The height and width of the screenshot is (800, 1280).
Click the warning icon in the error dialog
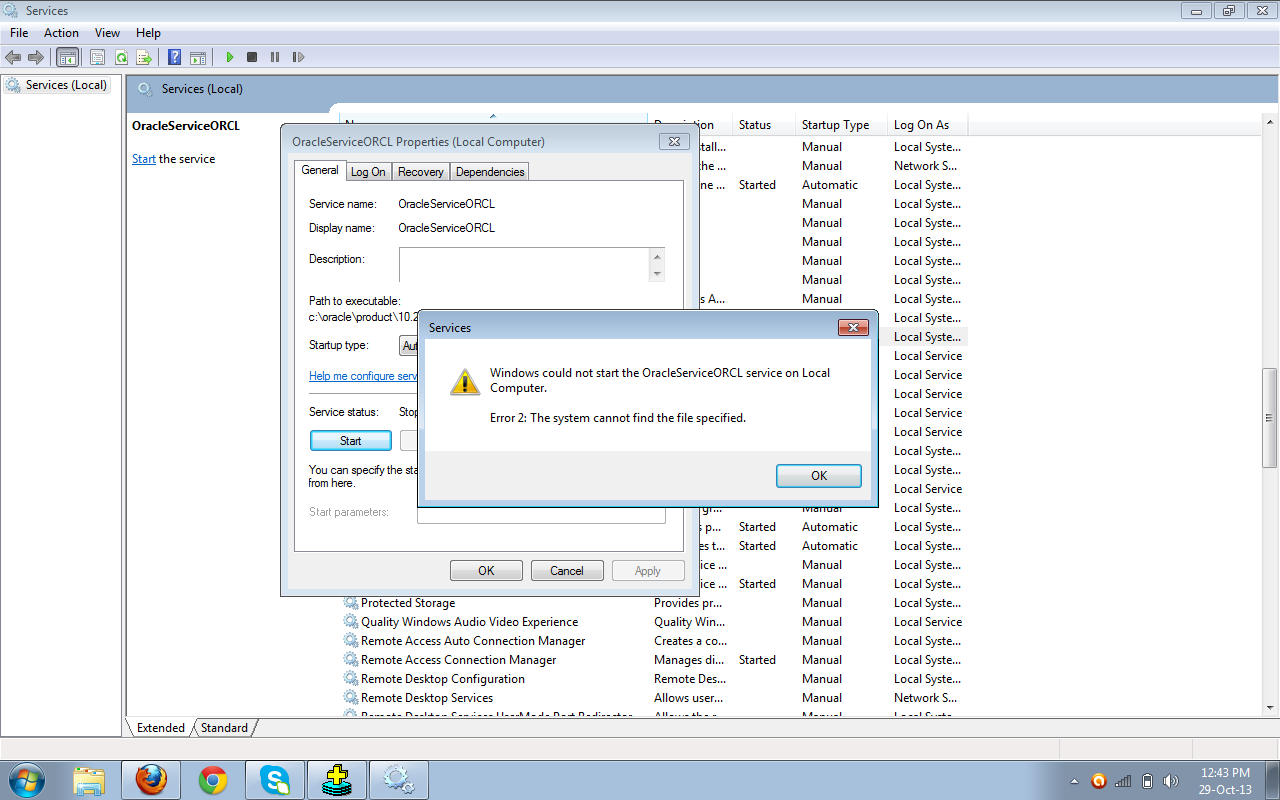point(464,381)
